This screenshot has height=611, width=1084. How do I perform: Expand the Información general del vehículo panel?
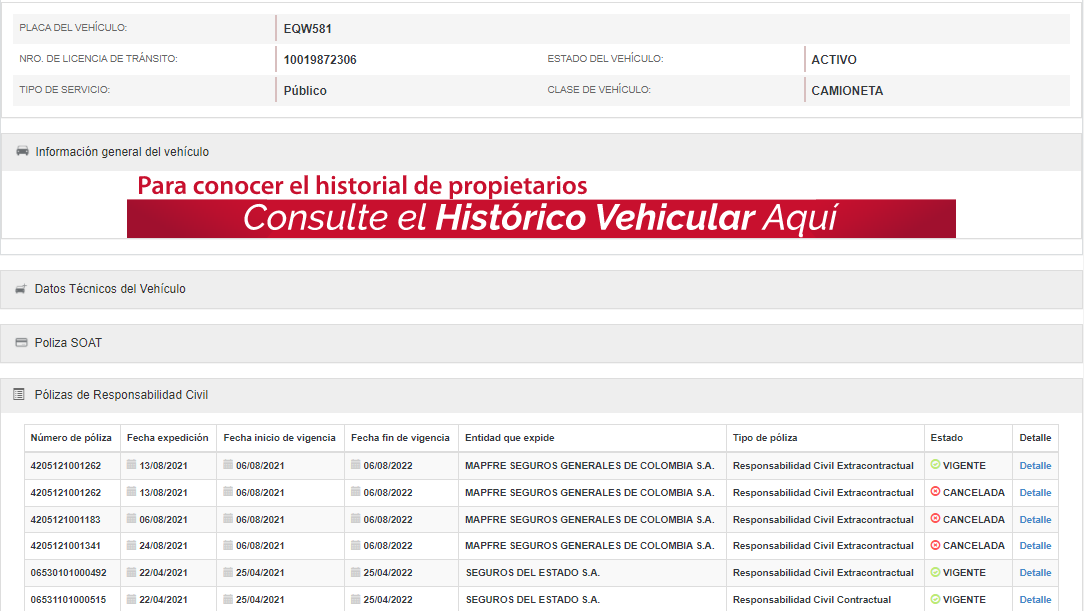pyautogui.click(x=122, y=152)
